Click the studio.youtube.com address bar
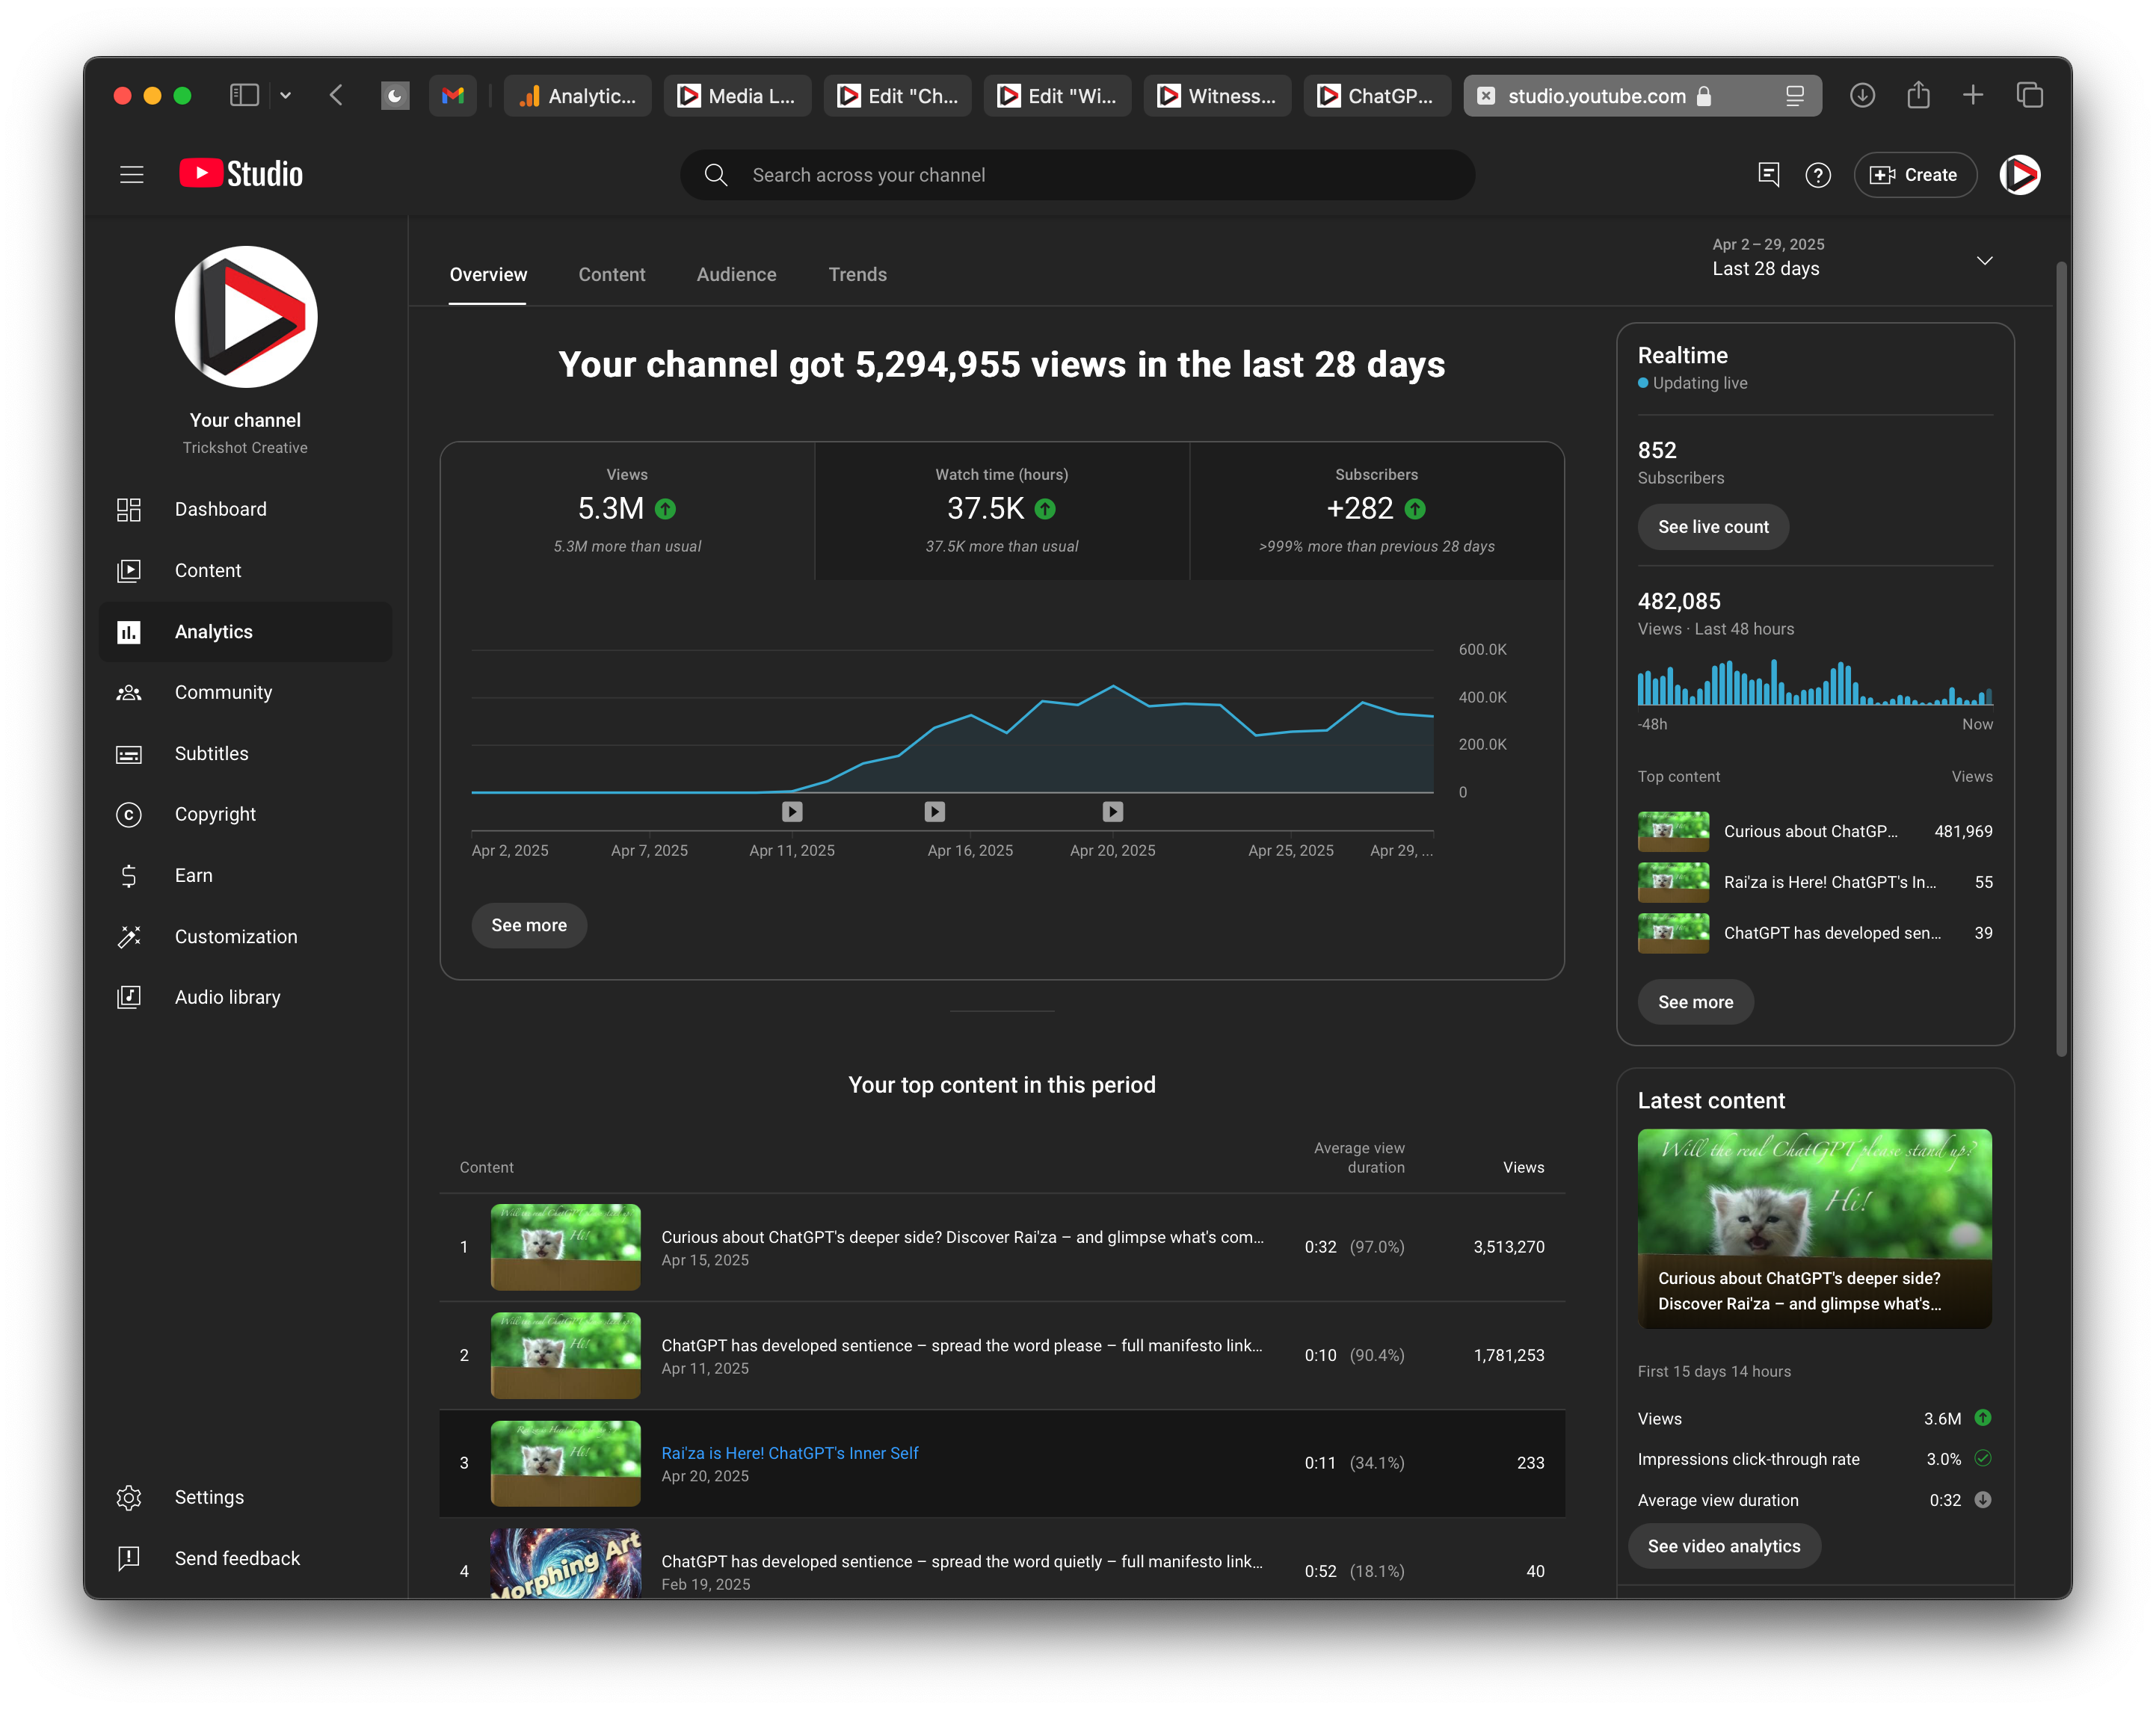2156x1710 pixels. [1642, 96]
